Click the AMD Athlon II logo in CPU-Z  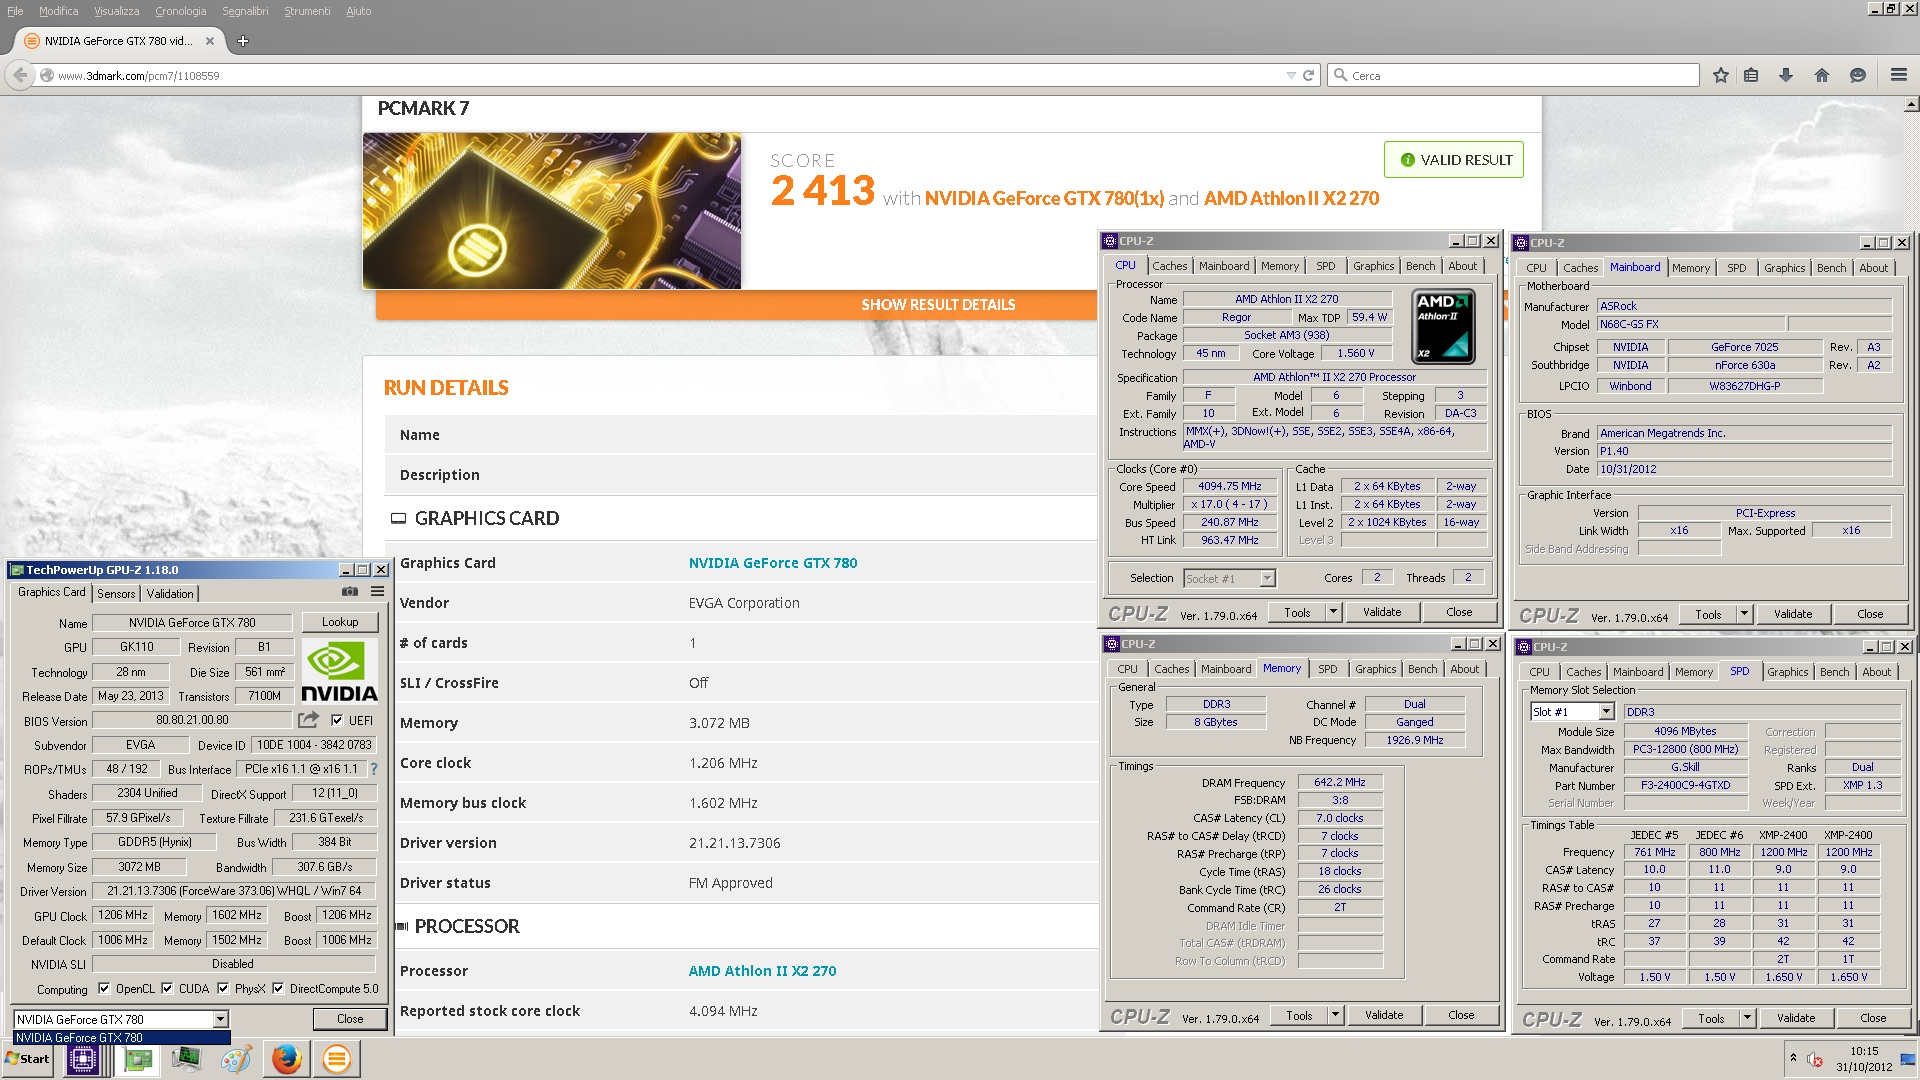tap(1443, 326)
